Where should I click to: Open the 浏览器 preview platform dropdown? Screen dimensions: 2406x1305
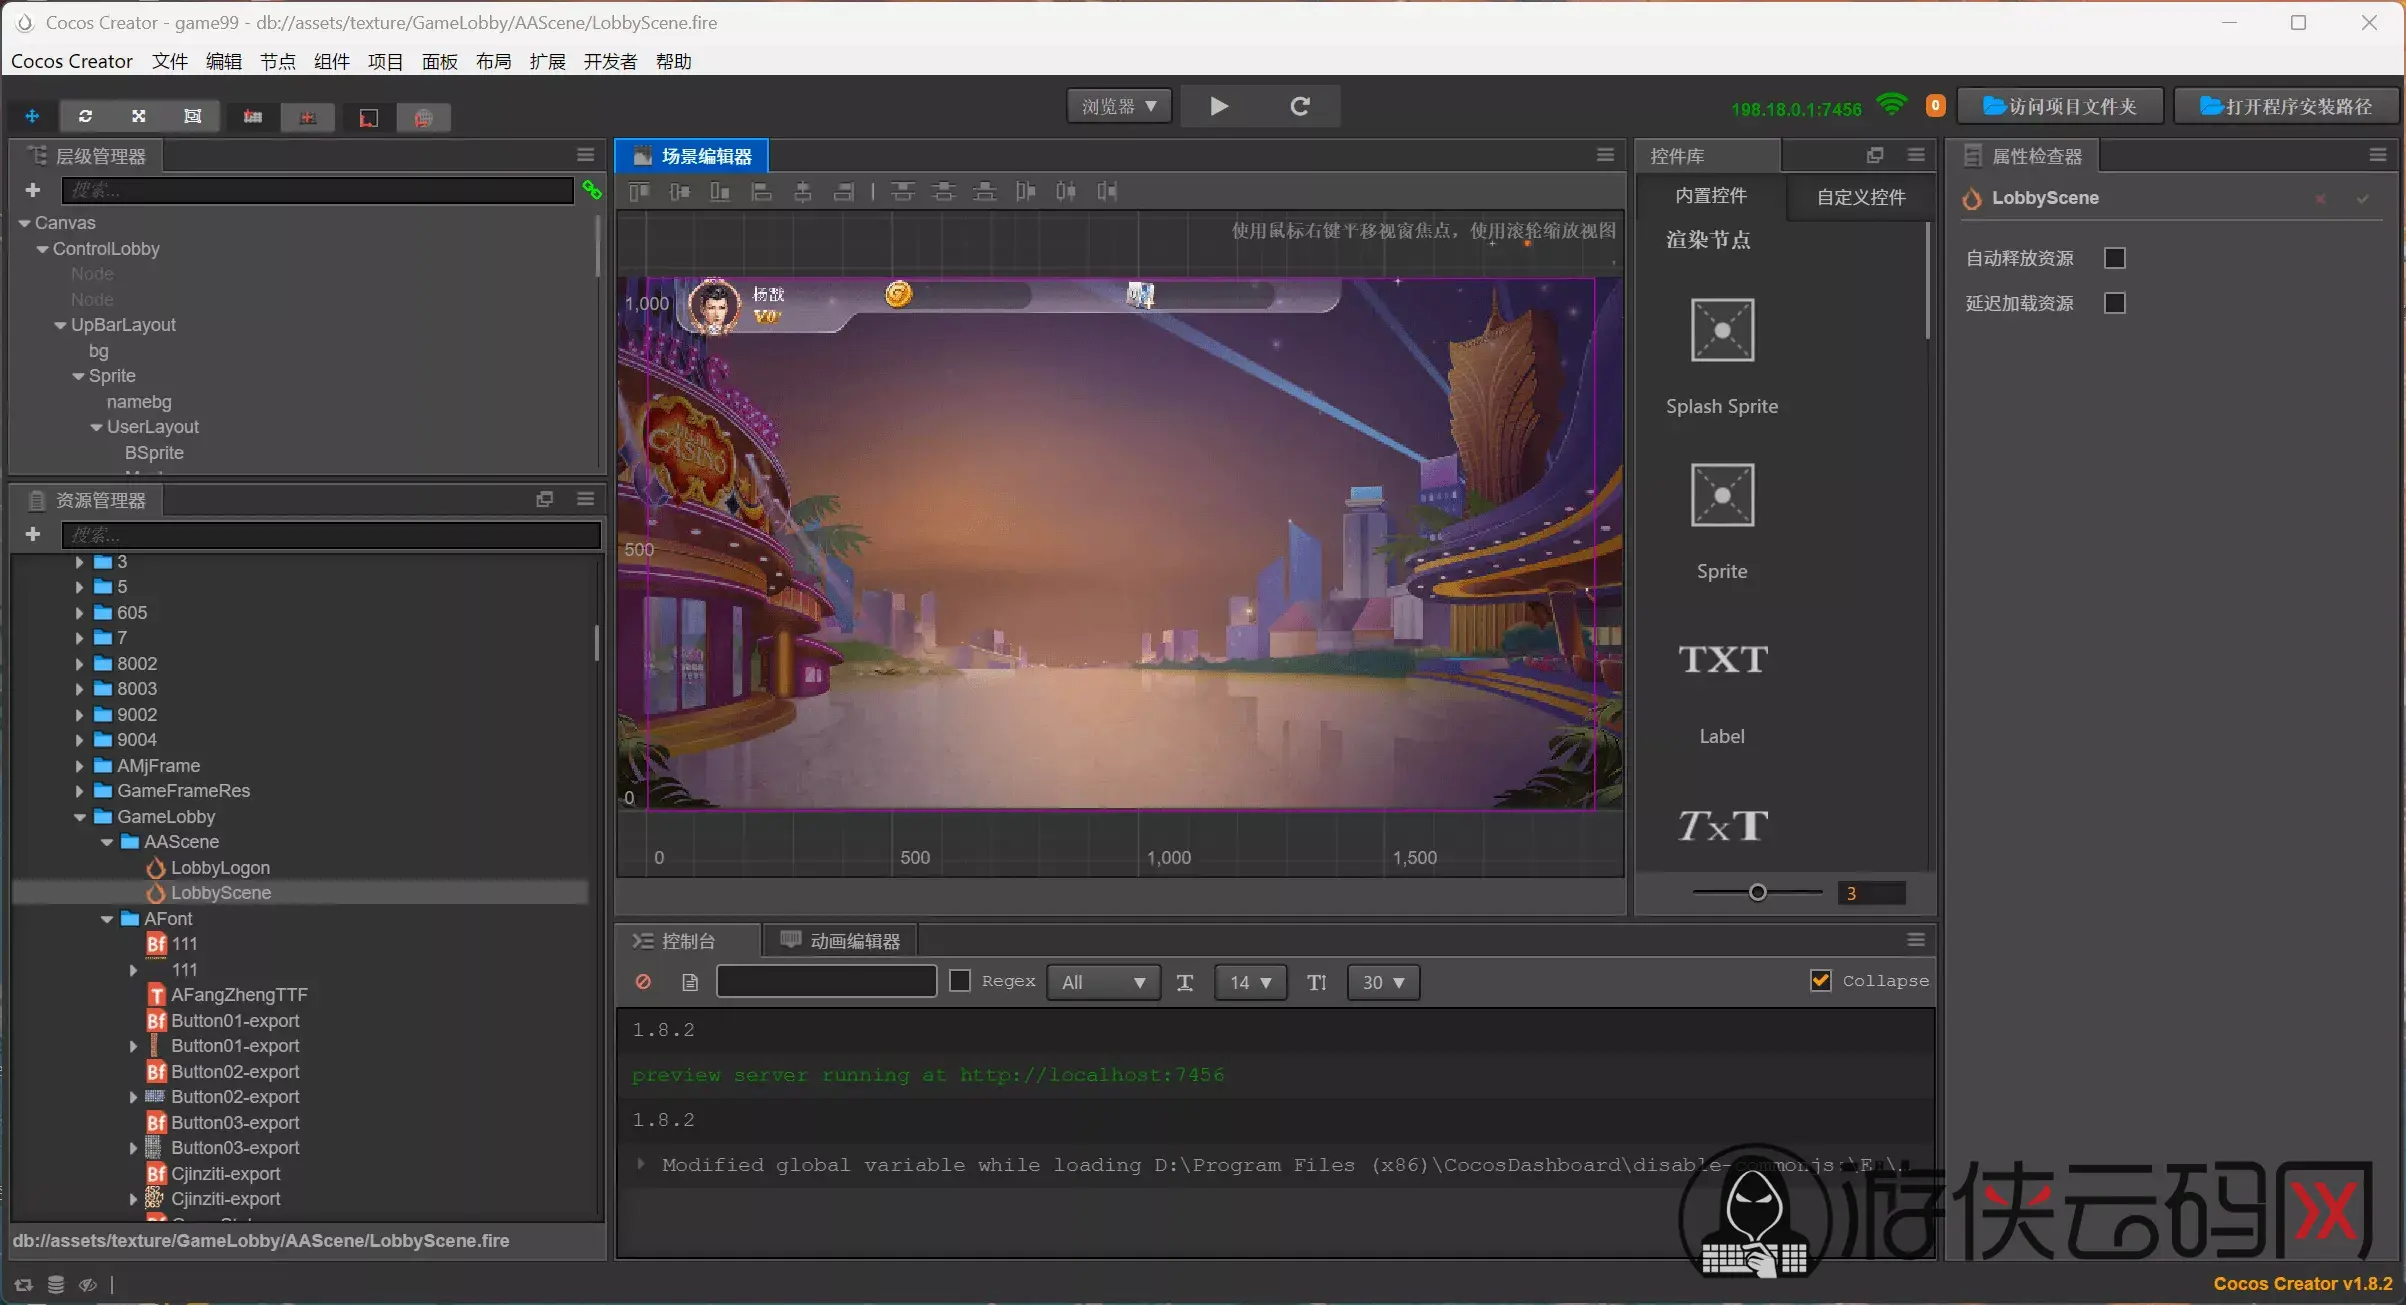(x=1119, y=106)
